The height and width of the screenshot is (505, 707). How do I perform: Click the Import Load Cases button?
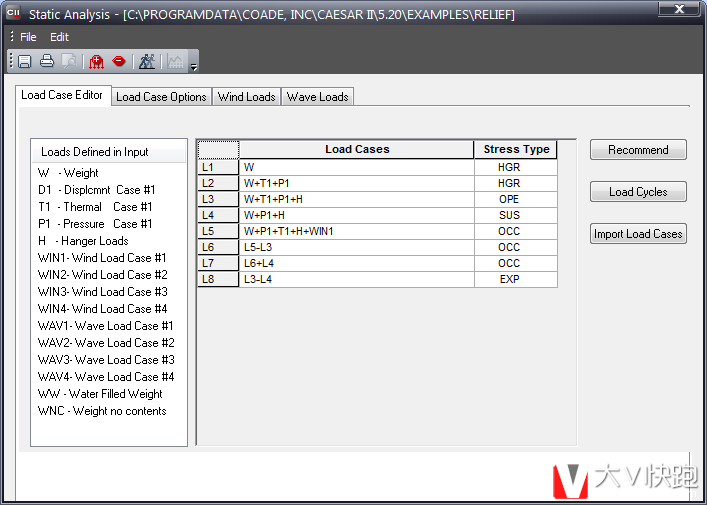coord(638,234)
